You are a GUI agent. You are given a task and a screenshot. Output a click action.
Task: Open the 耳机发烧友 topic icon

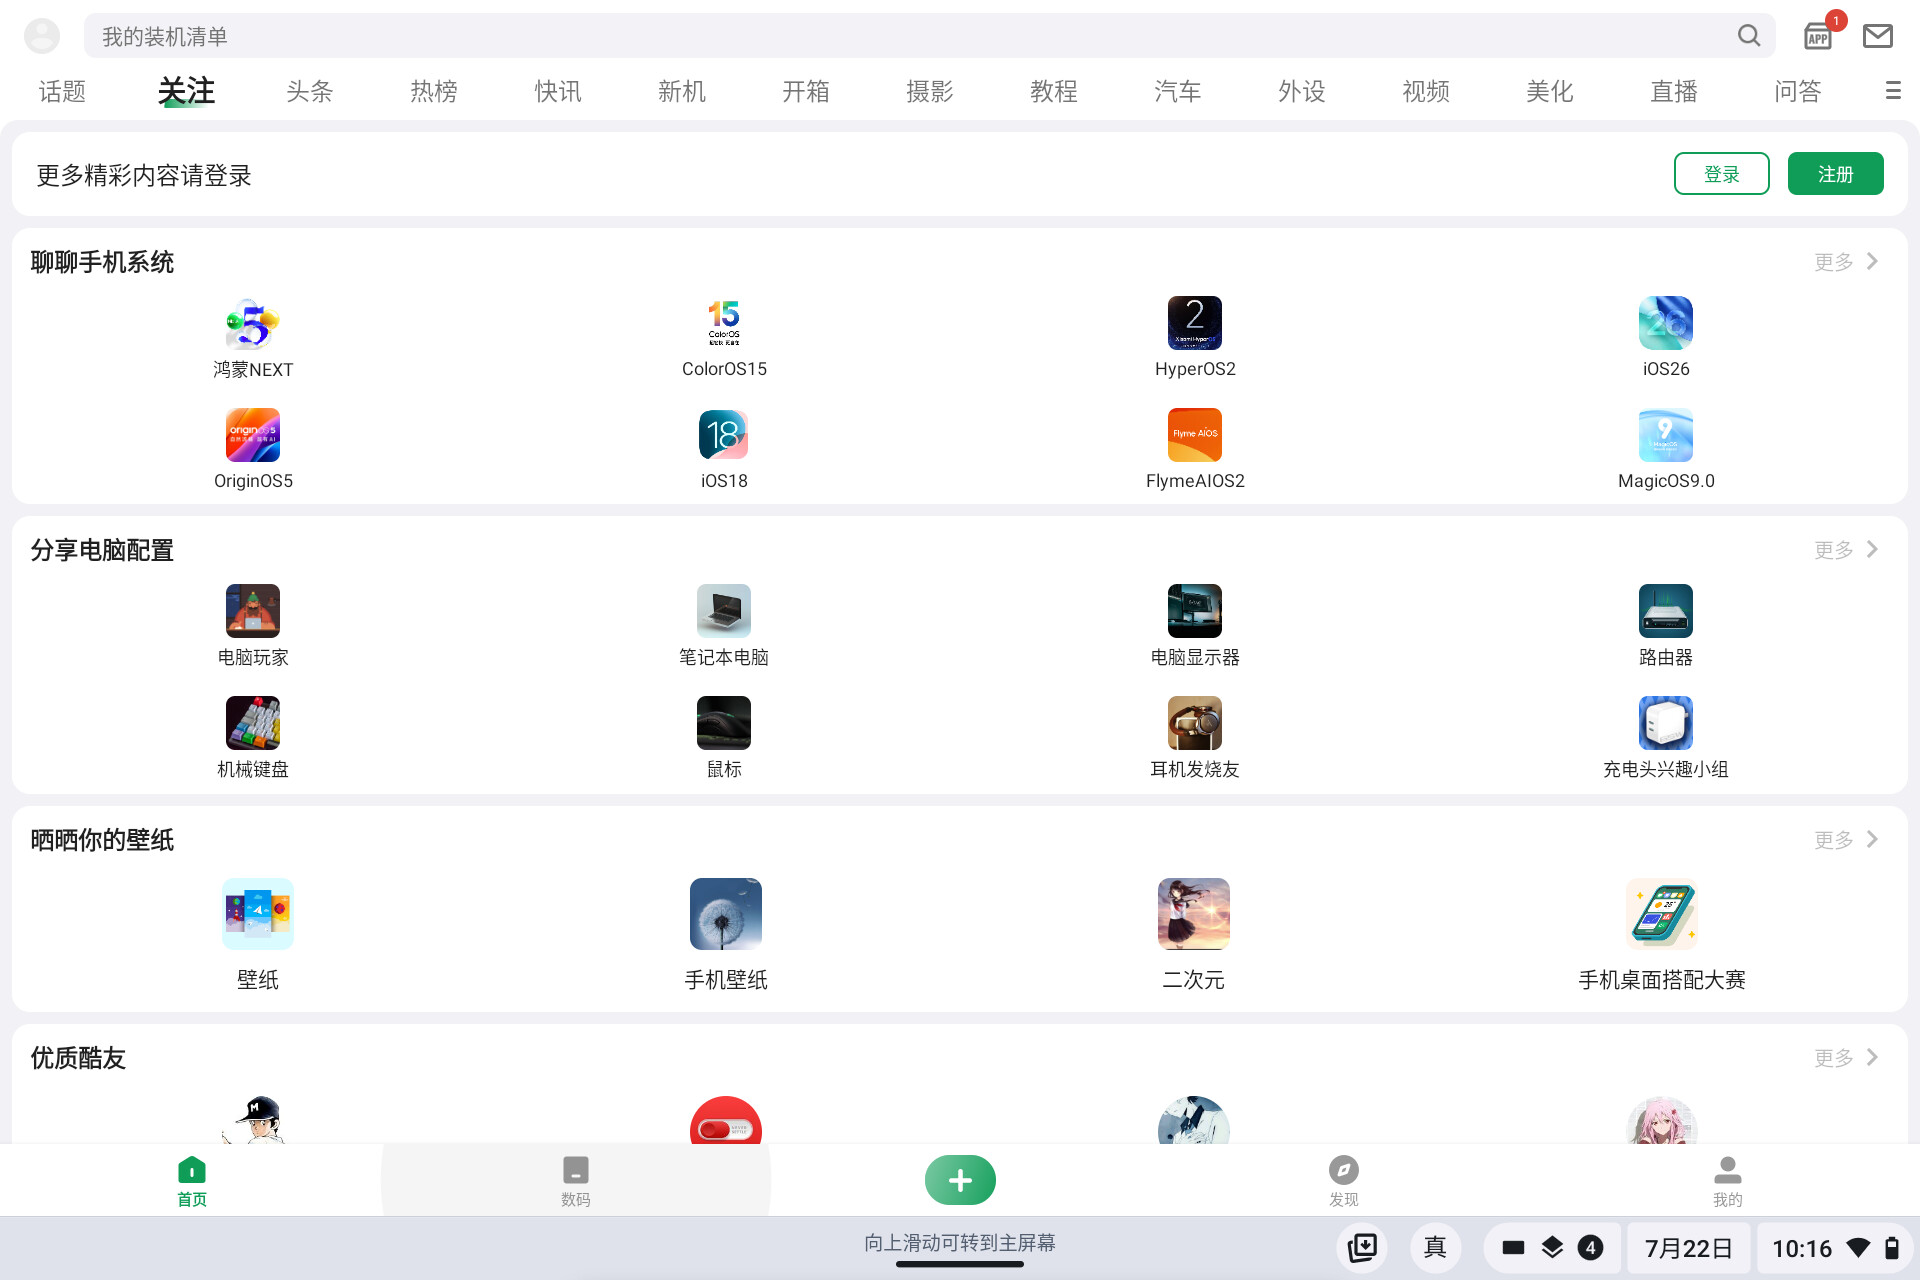[x=1195, y=723]
